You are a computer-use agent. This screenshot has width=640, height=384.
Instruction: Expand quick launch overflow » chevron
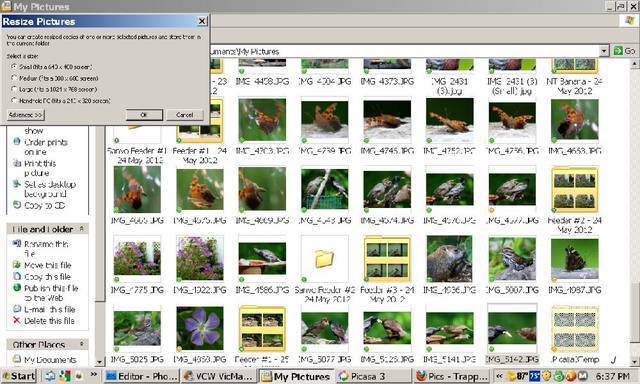[x=94, y=374]
